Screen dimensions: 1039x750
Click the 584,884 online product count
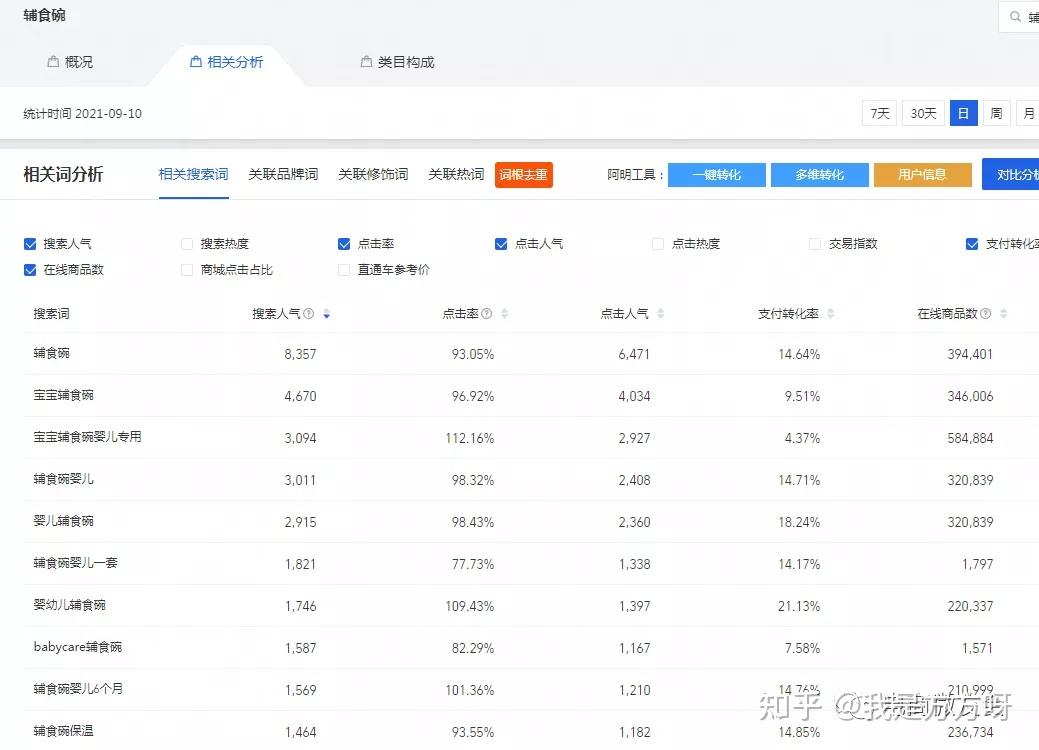coord(970,438)
